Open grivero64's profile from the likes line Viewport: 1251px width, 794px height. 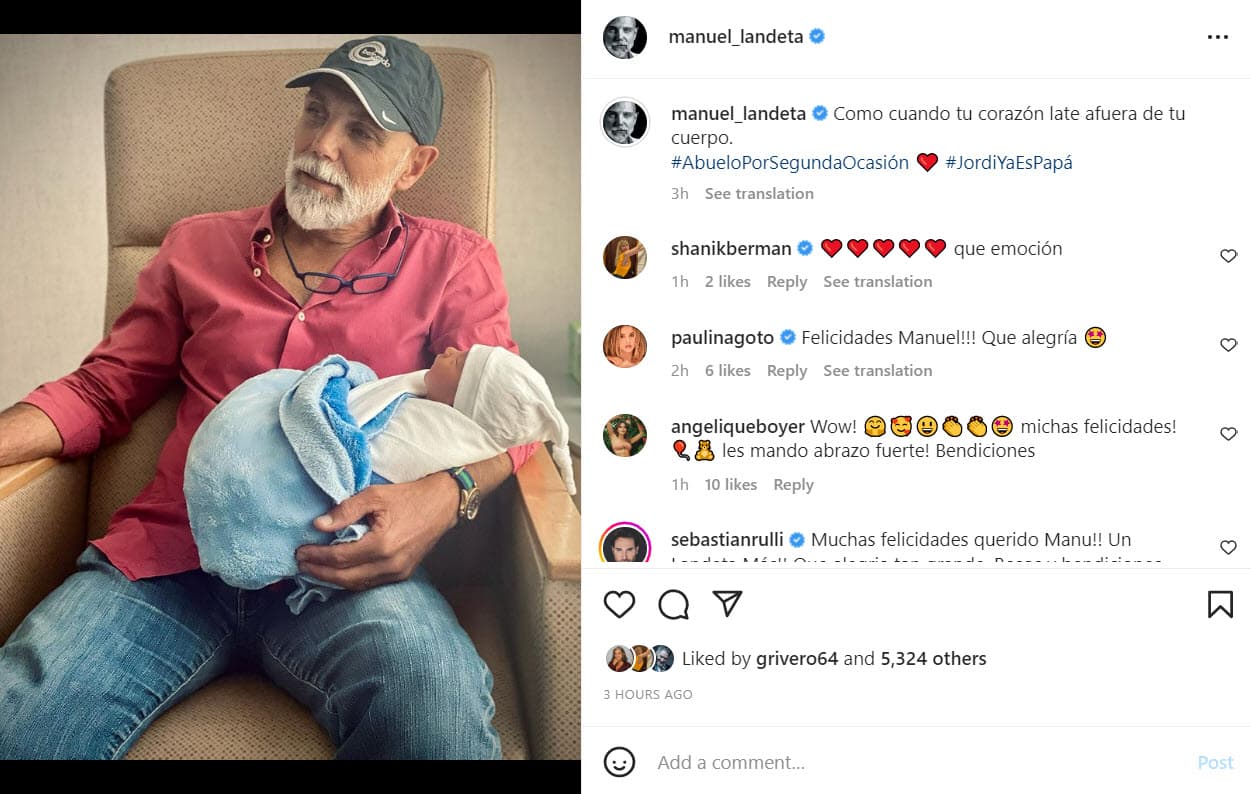(797, 658)
